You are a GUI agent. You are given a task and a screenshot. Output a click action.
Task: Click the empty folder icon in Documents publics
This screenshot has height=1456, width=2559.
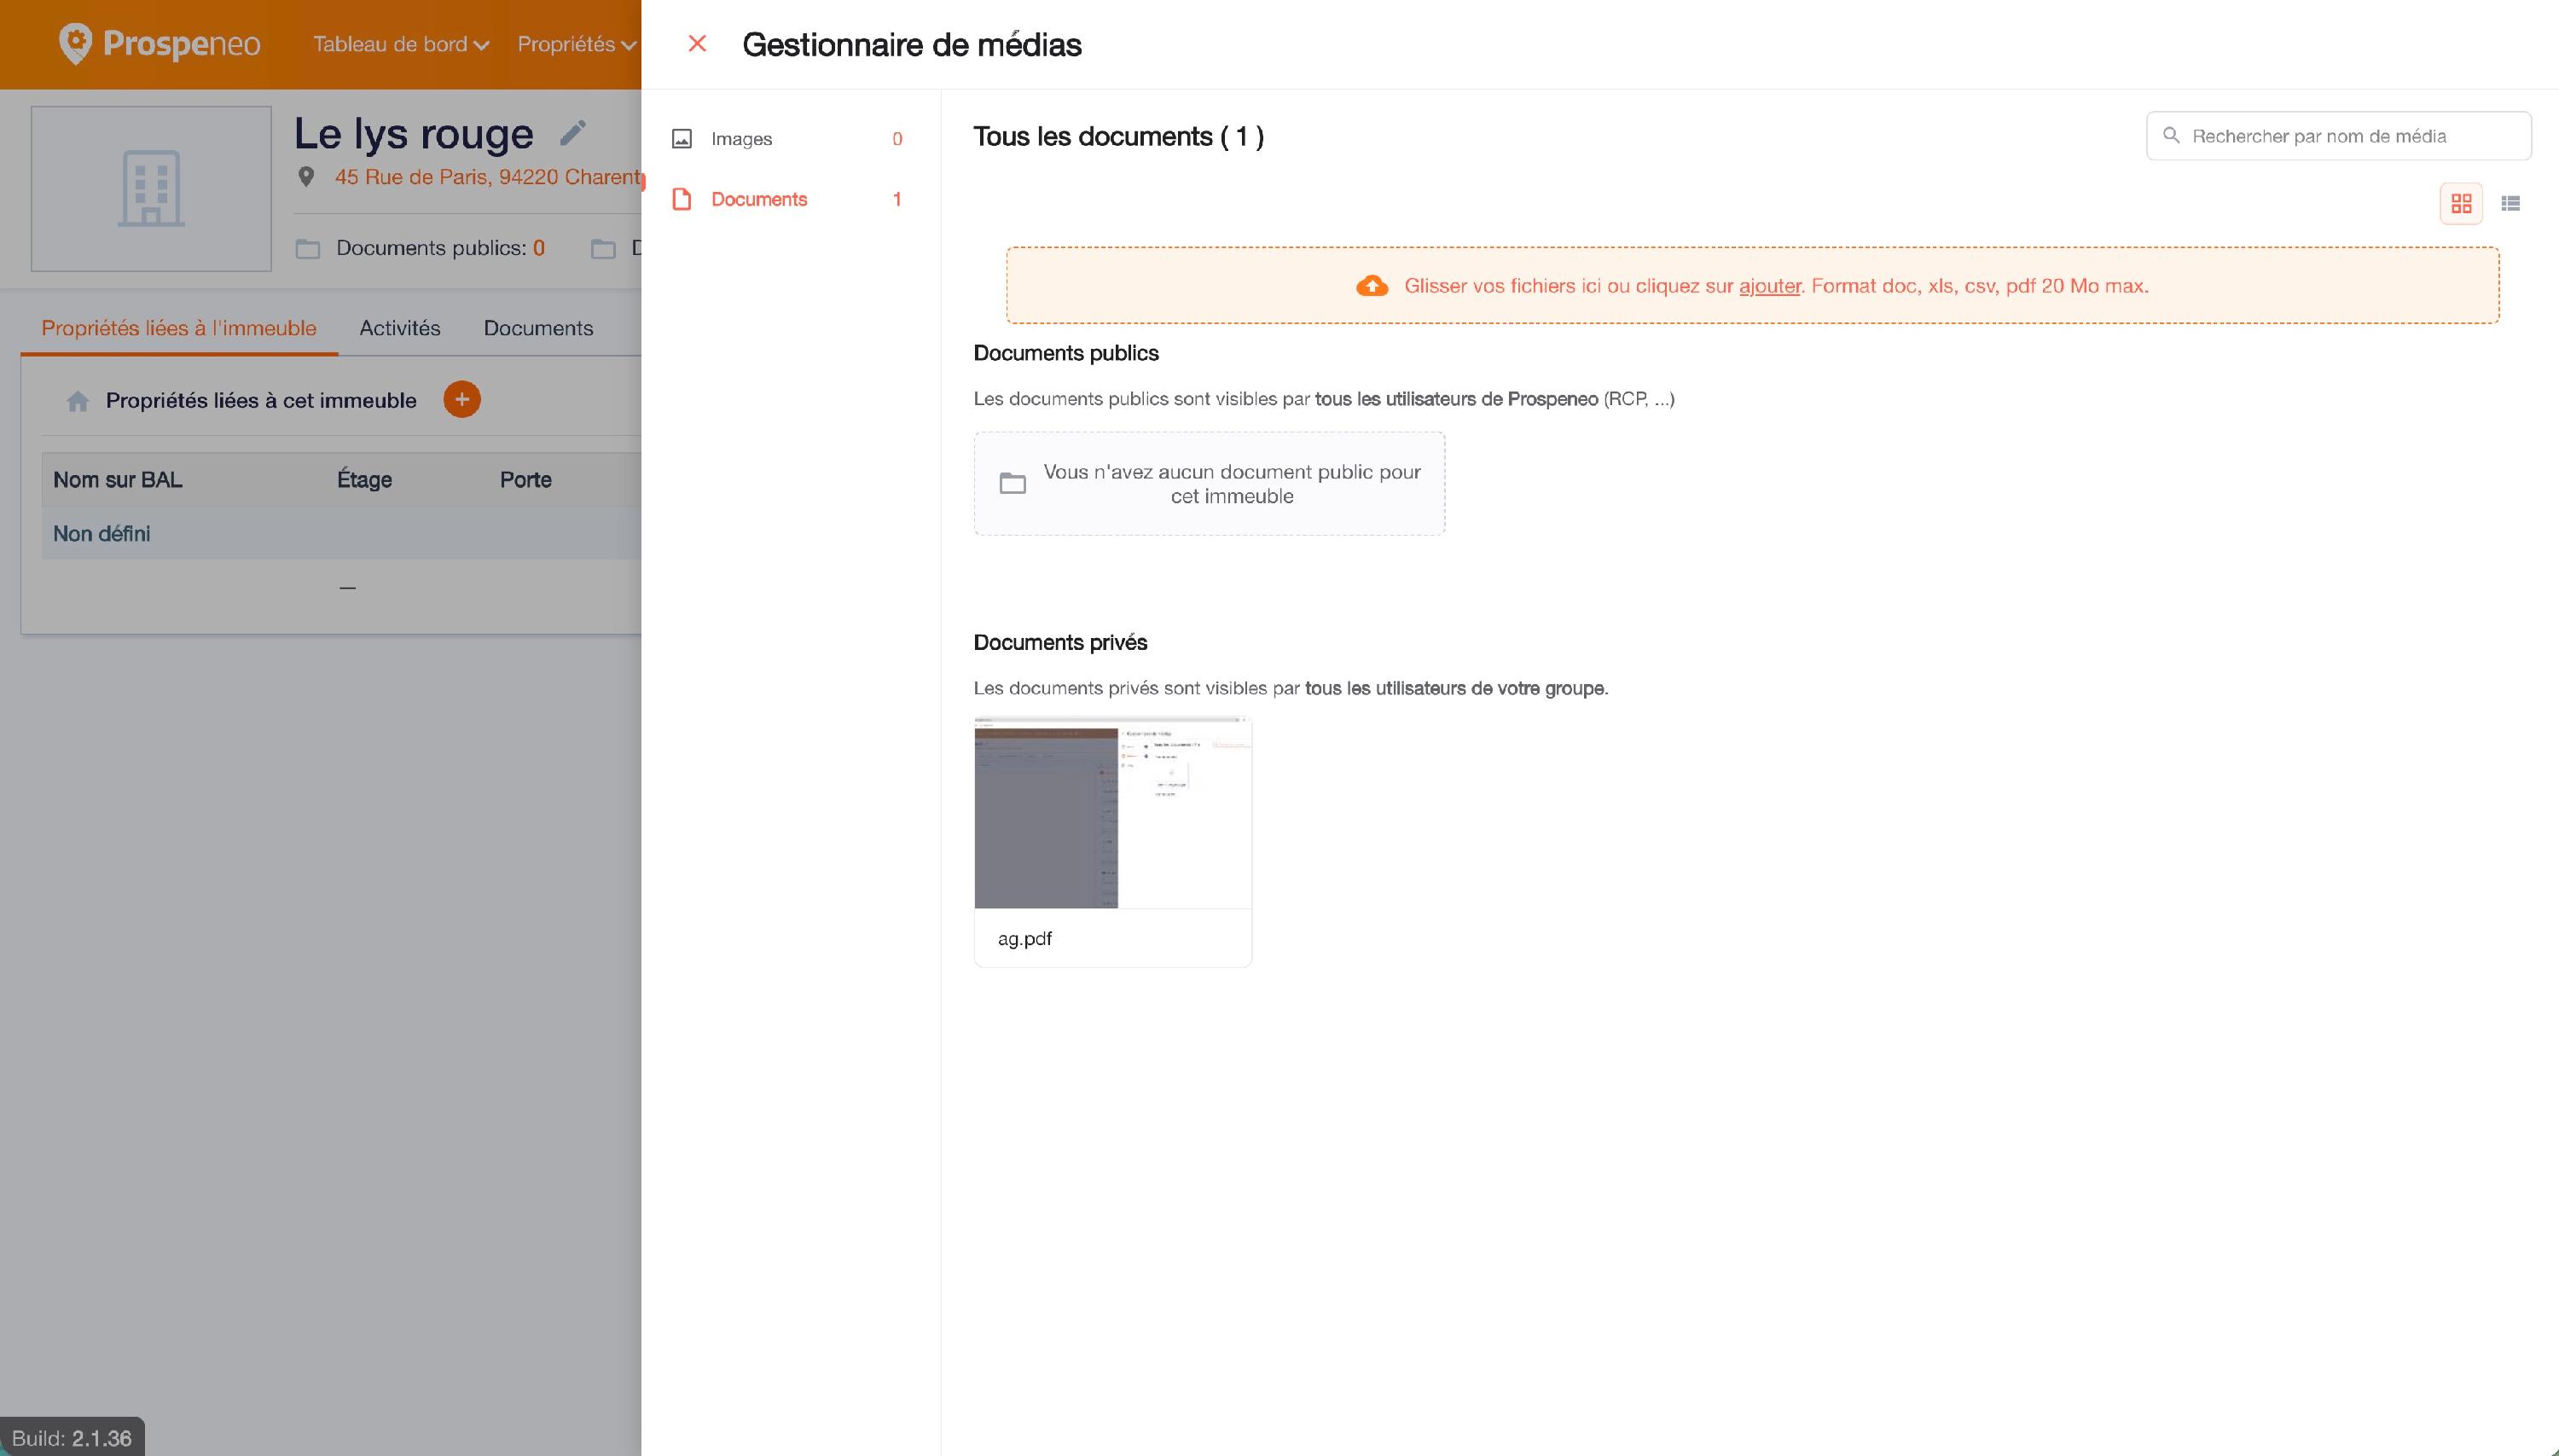pos(1012,484)
